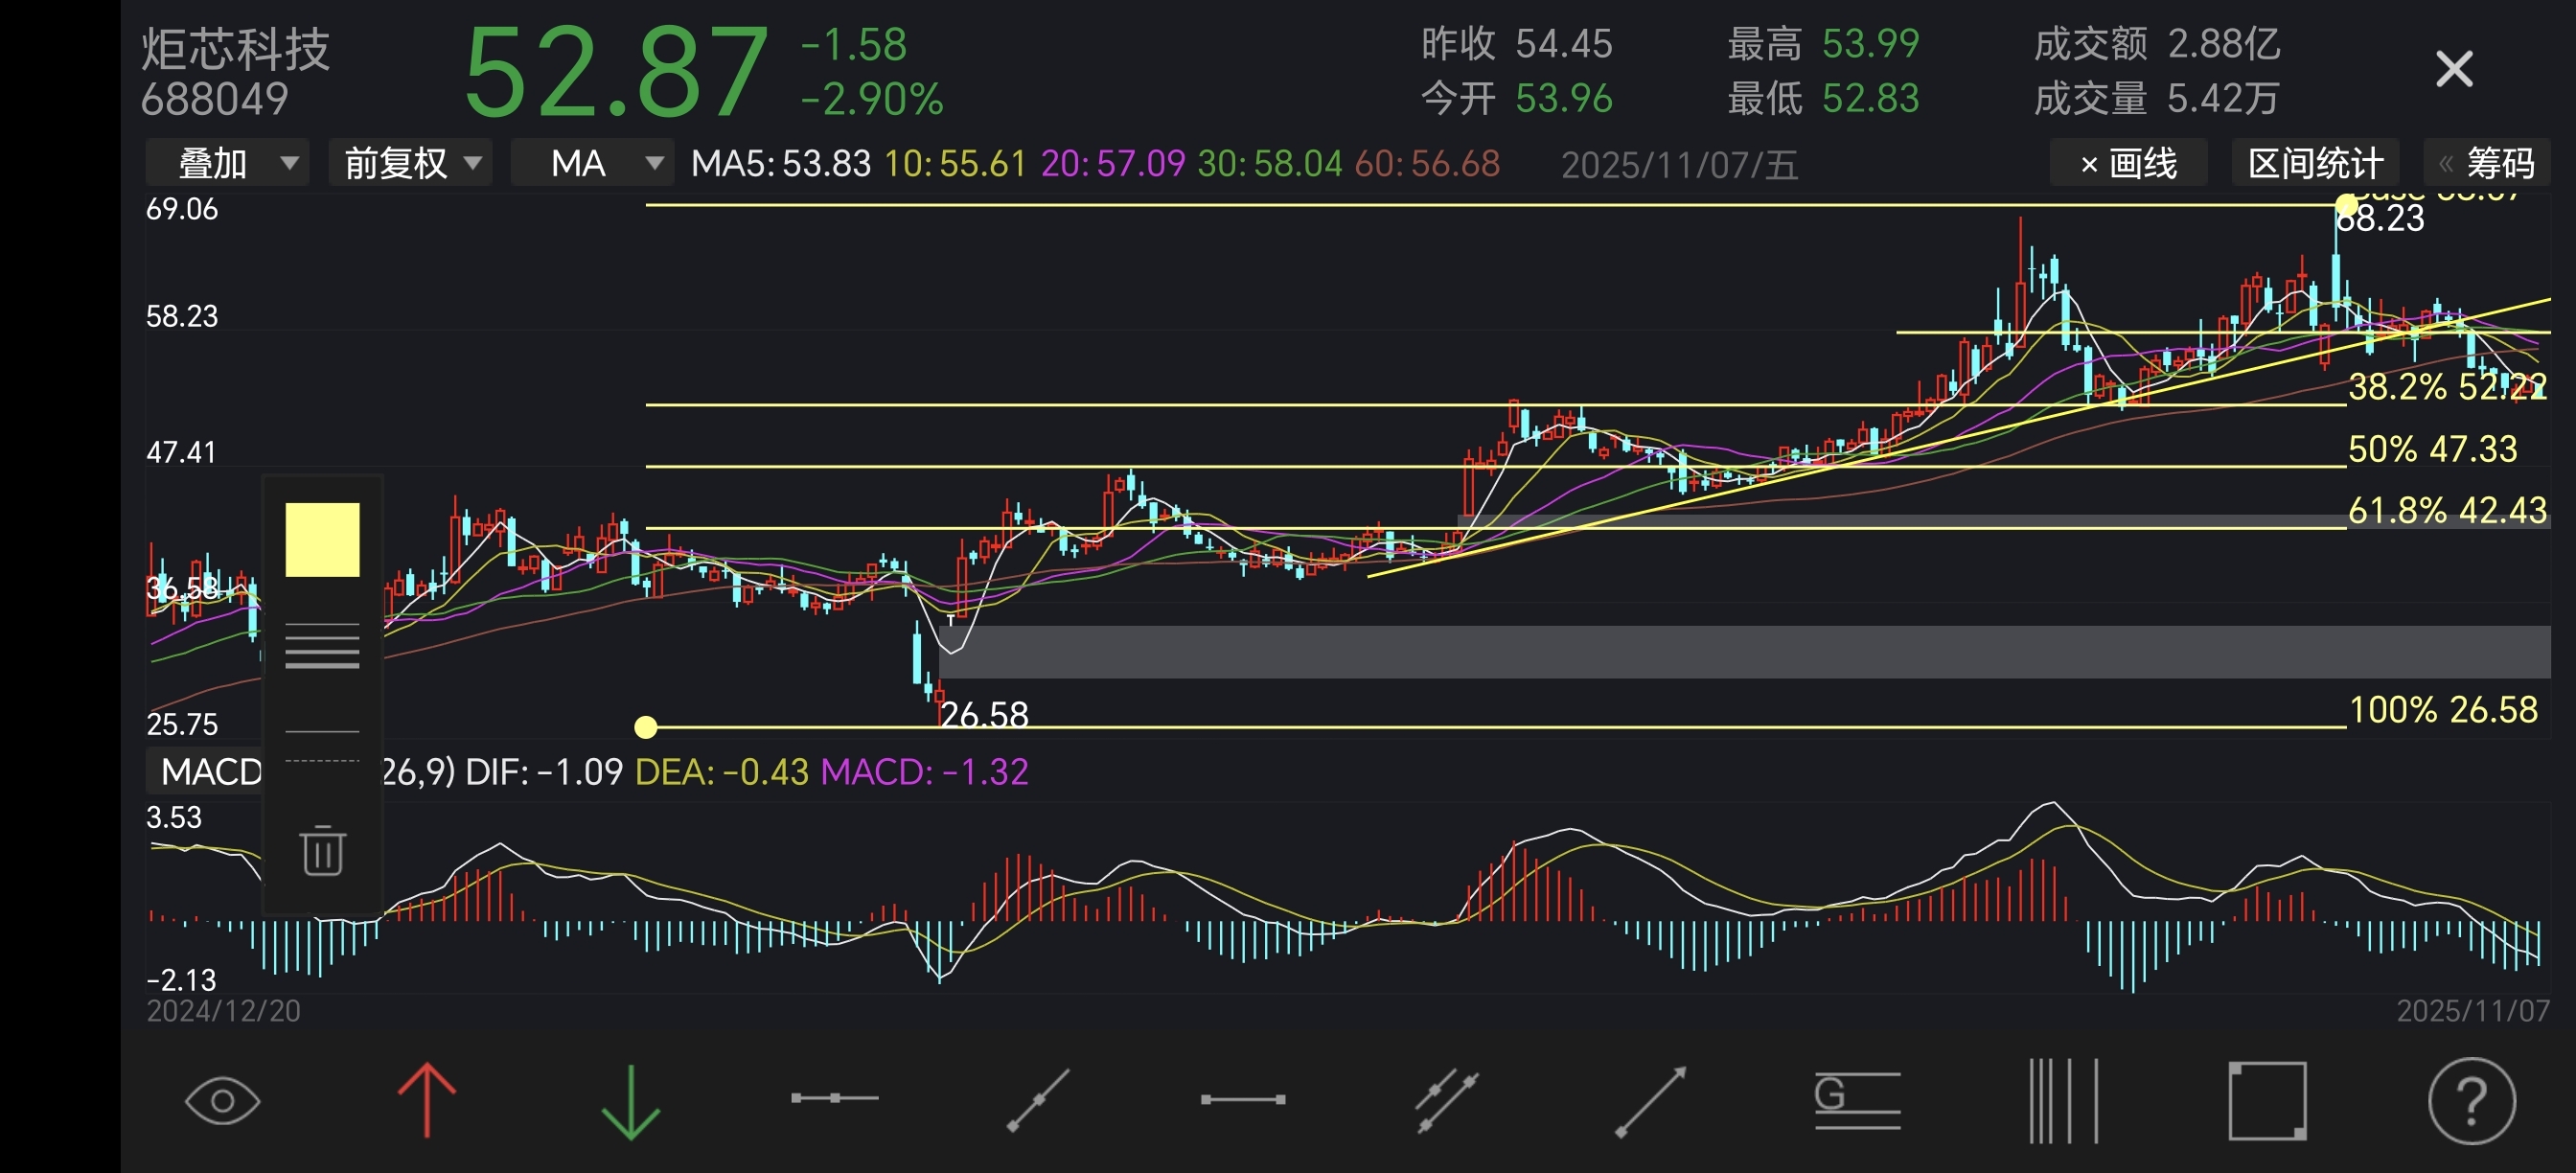The width and height of the screenshot is (2576, 1173).
Task: Select the diagonal trend line tool
Action: click(1038, 1101)
